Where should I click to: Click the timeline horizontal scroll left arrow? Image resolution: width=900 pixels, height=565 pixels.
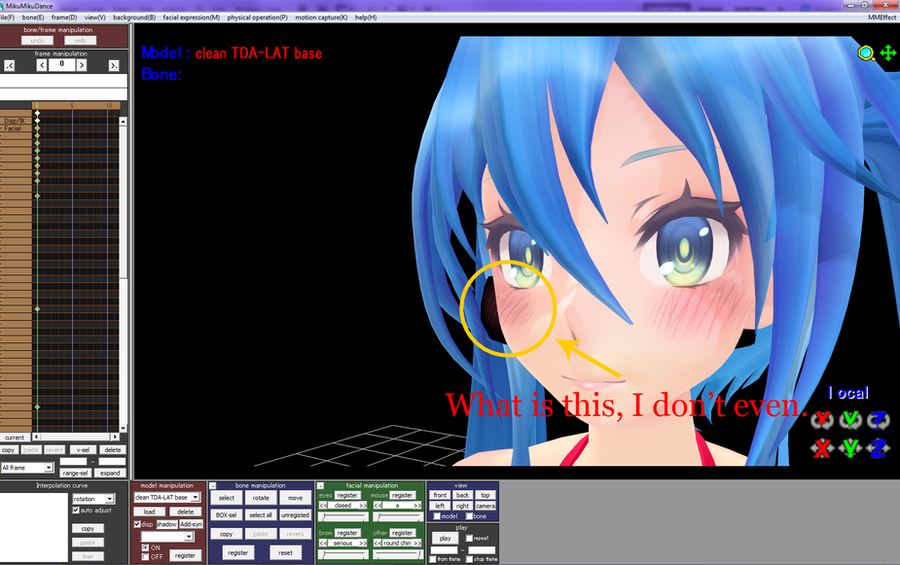click(36, 437)
